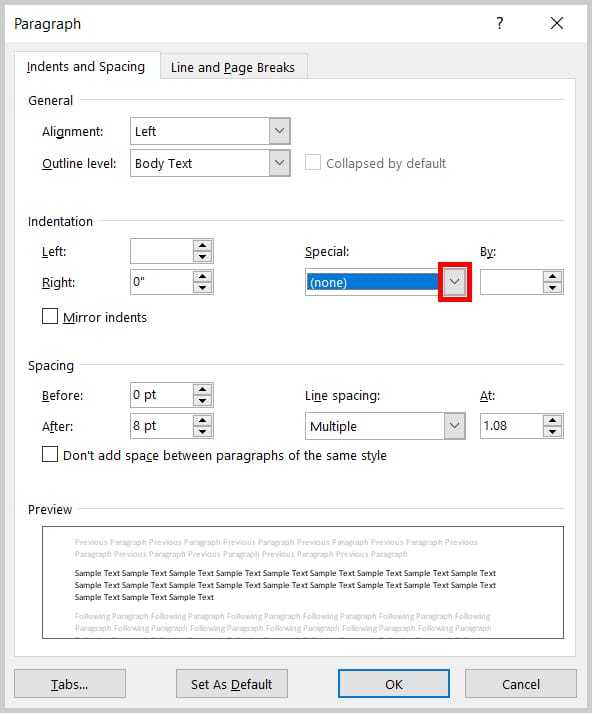Select the Indents and Spacing tab
Viewport: 592px width, 713px height.
click(86, 66)
